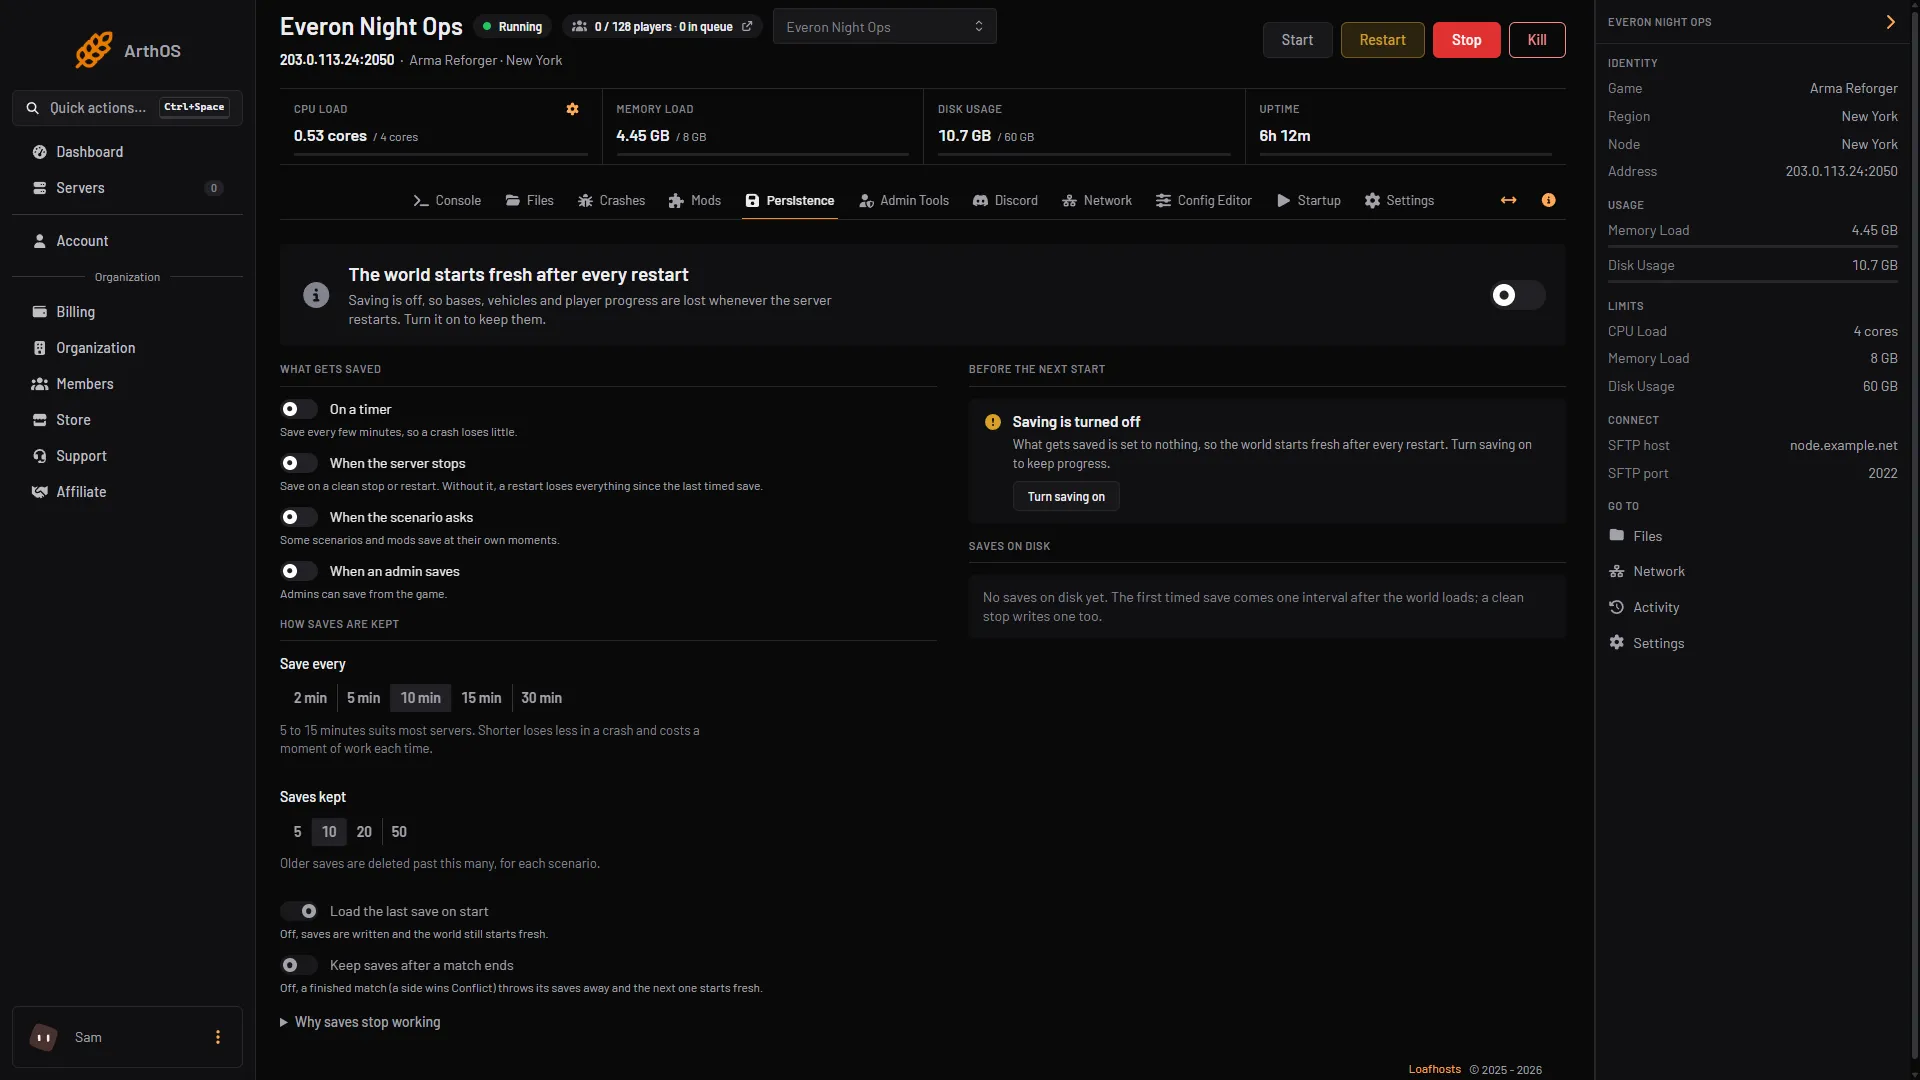Screen dimensions: 1920x1080
Task: Click the Store icon in the sidebar
Action: 40,420
